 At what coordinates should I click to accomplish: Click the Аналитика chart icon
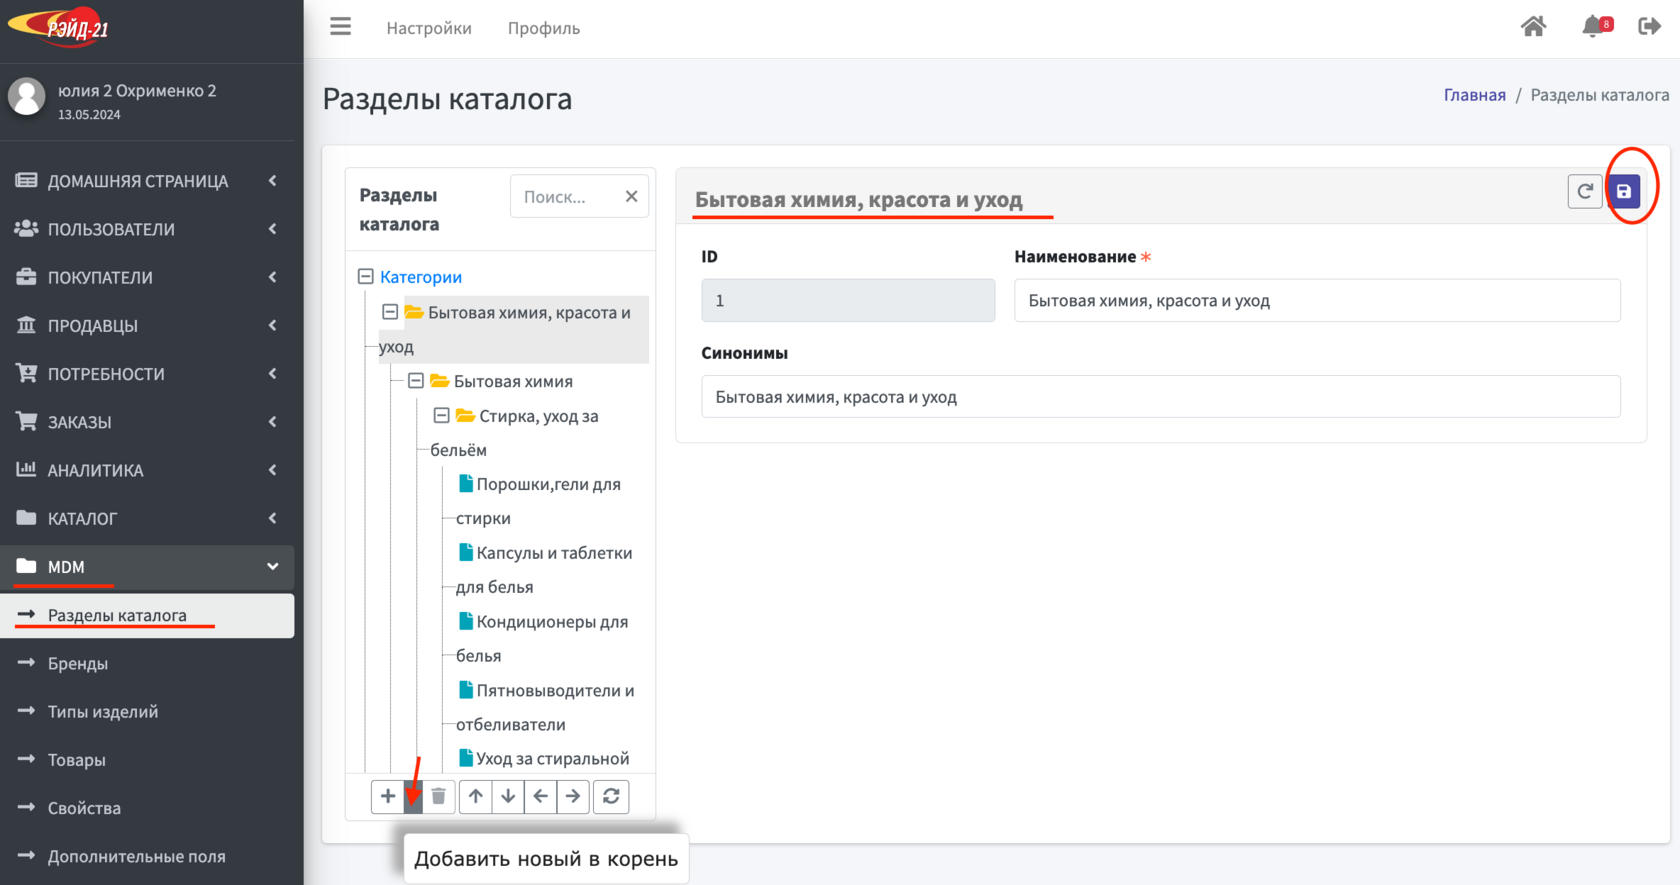point(26,469)
